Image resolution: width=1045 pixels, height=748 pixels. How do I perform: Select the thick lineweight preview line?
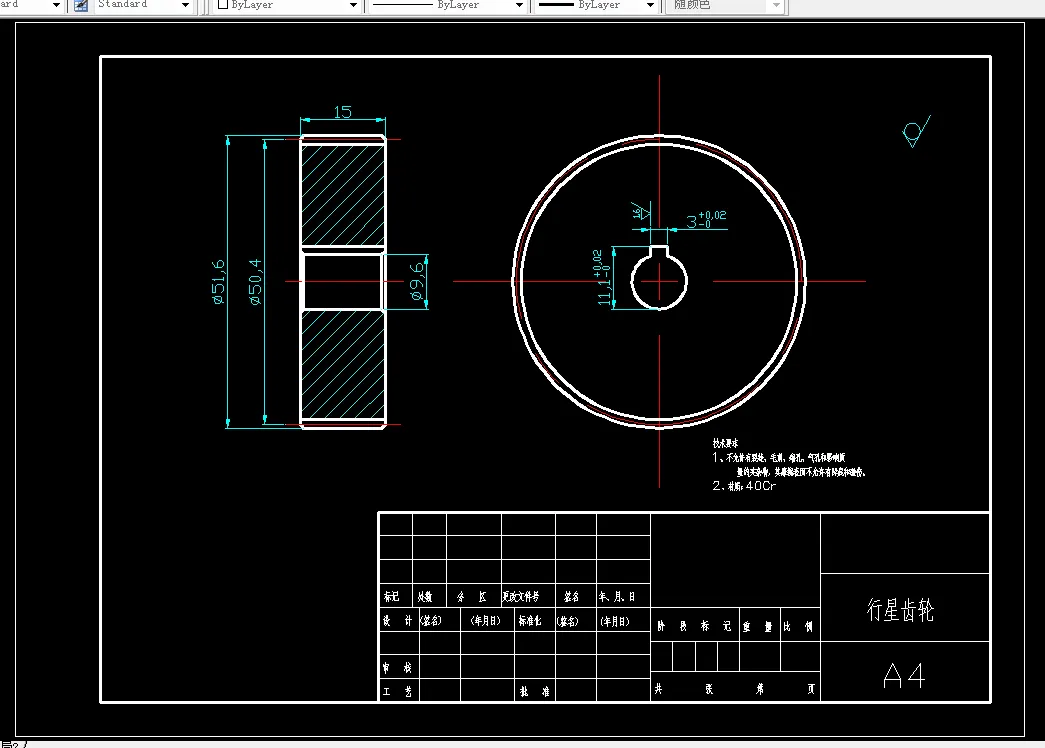tap(556, 5)
